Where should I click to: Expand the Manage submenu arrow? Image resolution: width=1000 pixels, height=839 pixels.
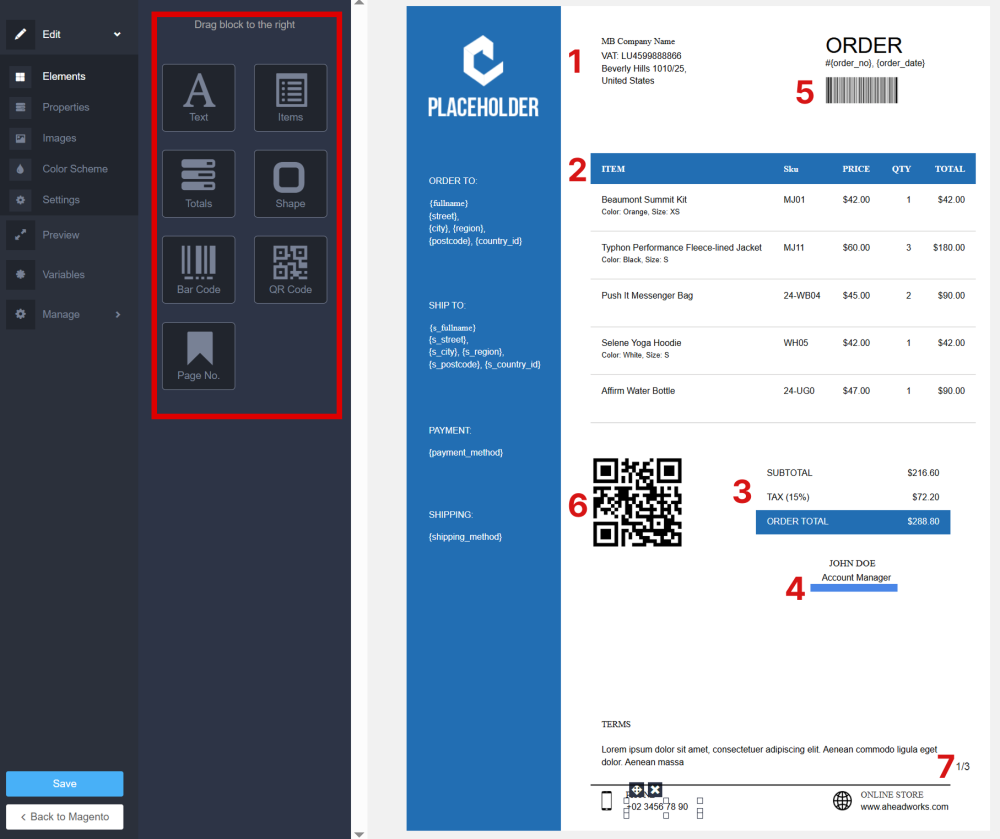pyautogui.click(x=117, y=314)
